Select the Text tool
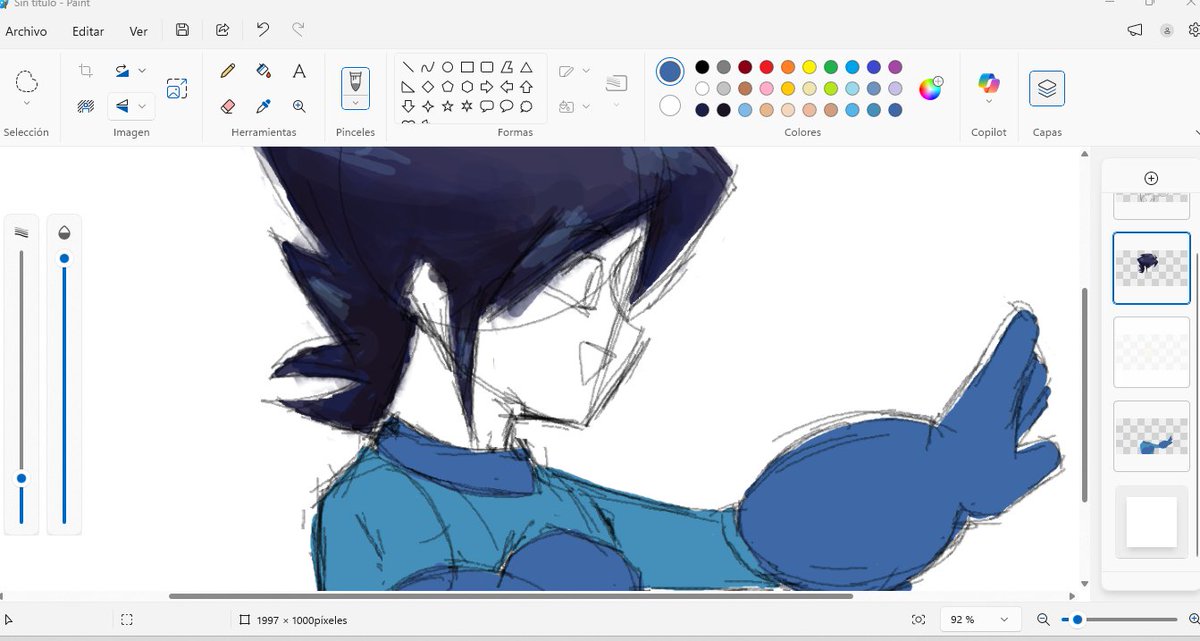The width and height of the screenshot is (1200, 641). coord(299,71)
